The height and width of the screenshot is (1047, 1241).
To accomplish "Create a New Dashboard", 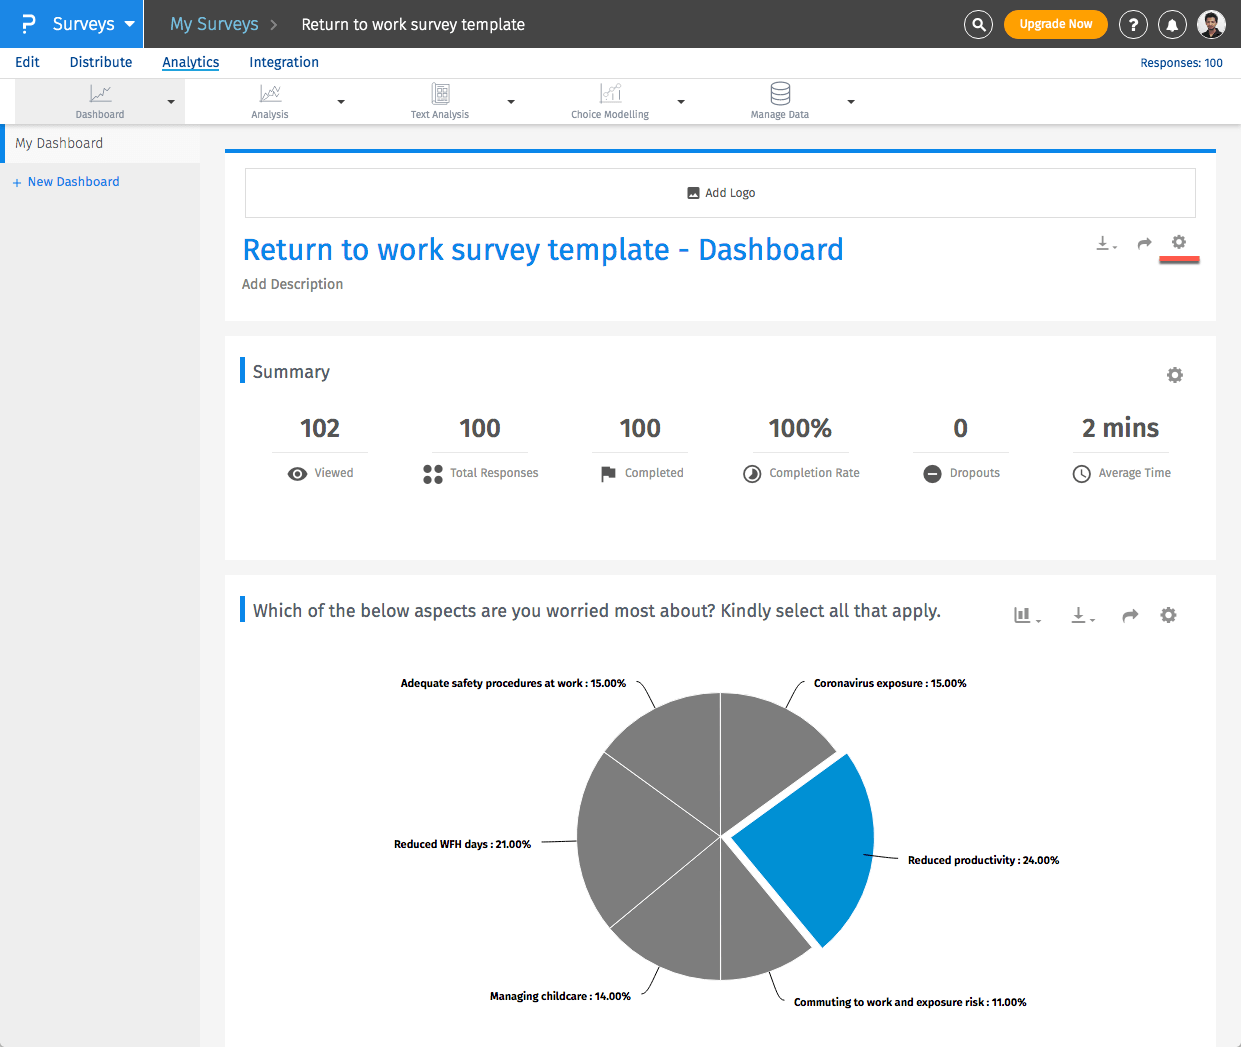I will pyautogui.click(x=67, y=181).
